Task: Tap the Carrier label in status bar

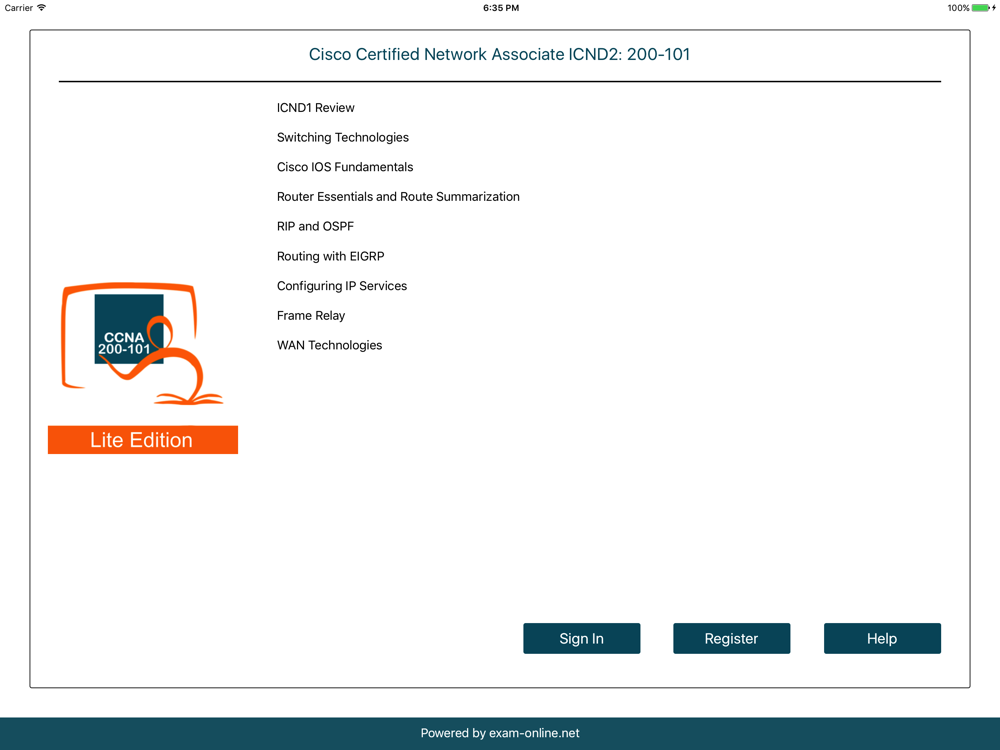Action: [x=19, y=8]
